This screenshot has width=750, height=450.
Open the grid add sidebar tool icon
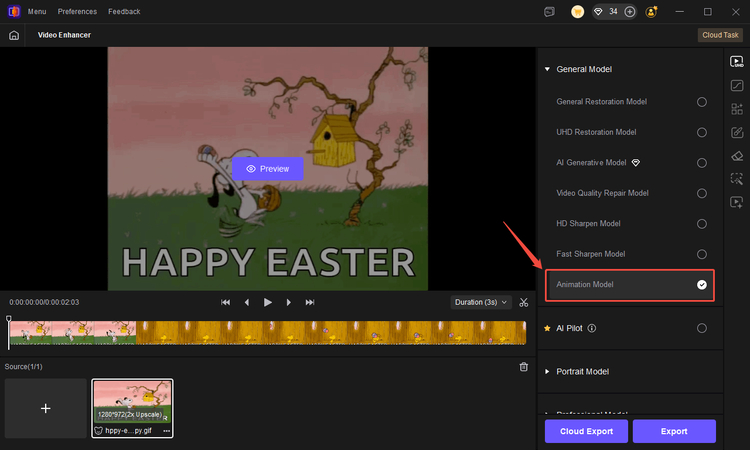coord(737,109)
